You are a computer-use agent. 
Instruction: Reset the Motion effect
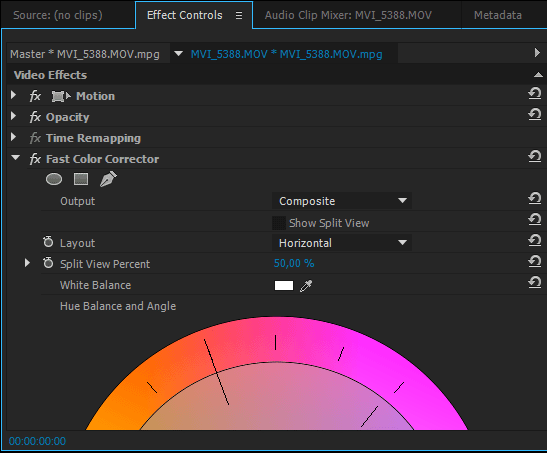pos(534,93)
